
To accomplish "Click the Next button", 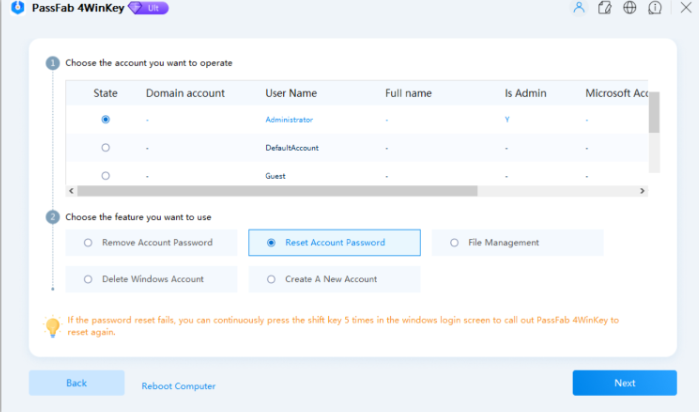I will (x=624, y=383).
